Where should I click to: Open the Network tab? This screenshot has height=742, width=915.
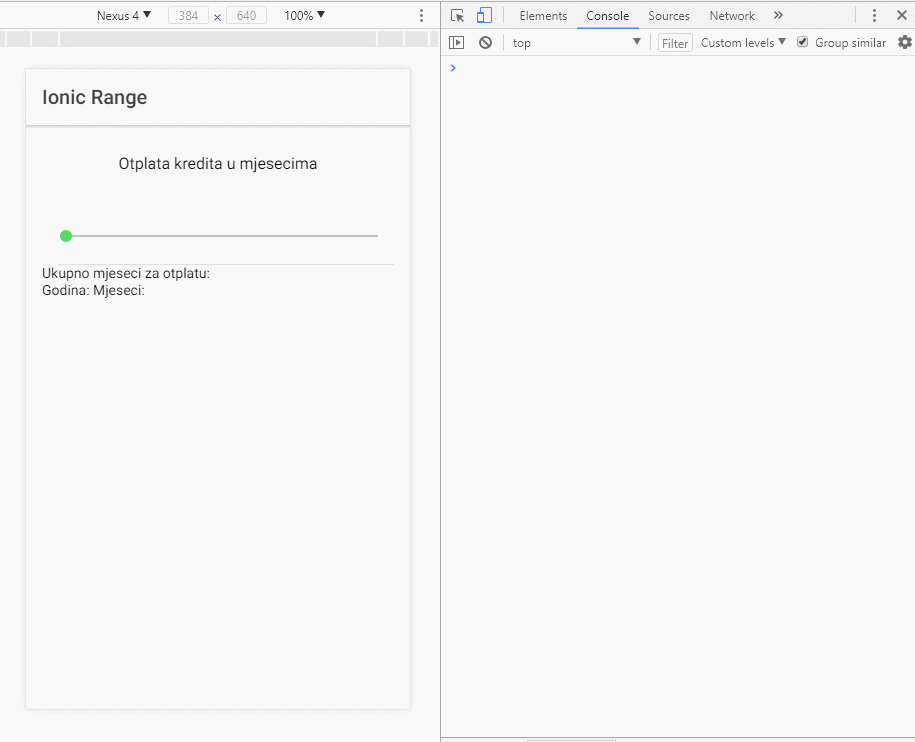732,16
